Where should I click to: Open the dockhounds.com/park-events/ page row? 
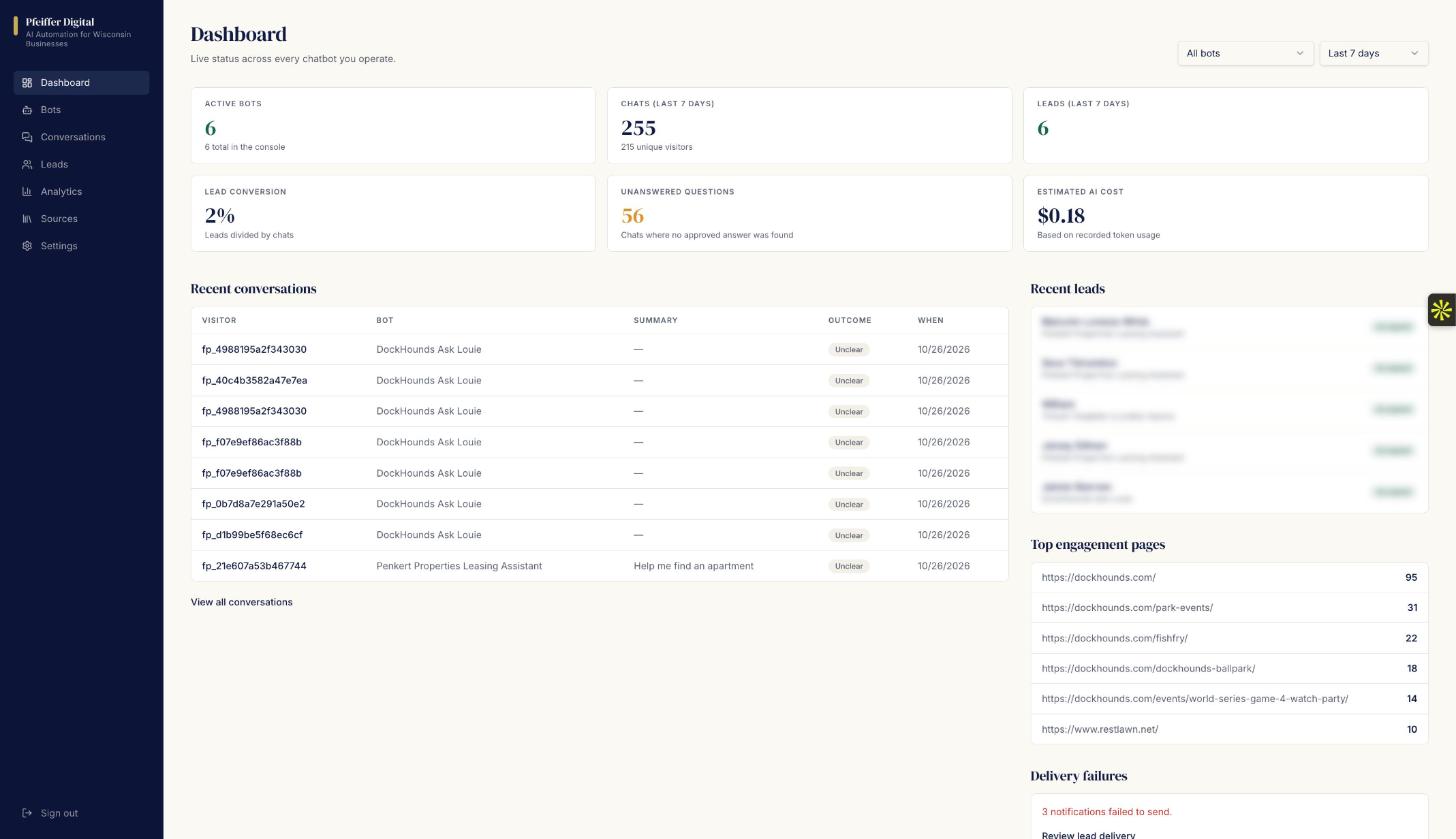pyautogui.click(x=1229, y=608)
